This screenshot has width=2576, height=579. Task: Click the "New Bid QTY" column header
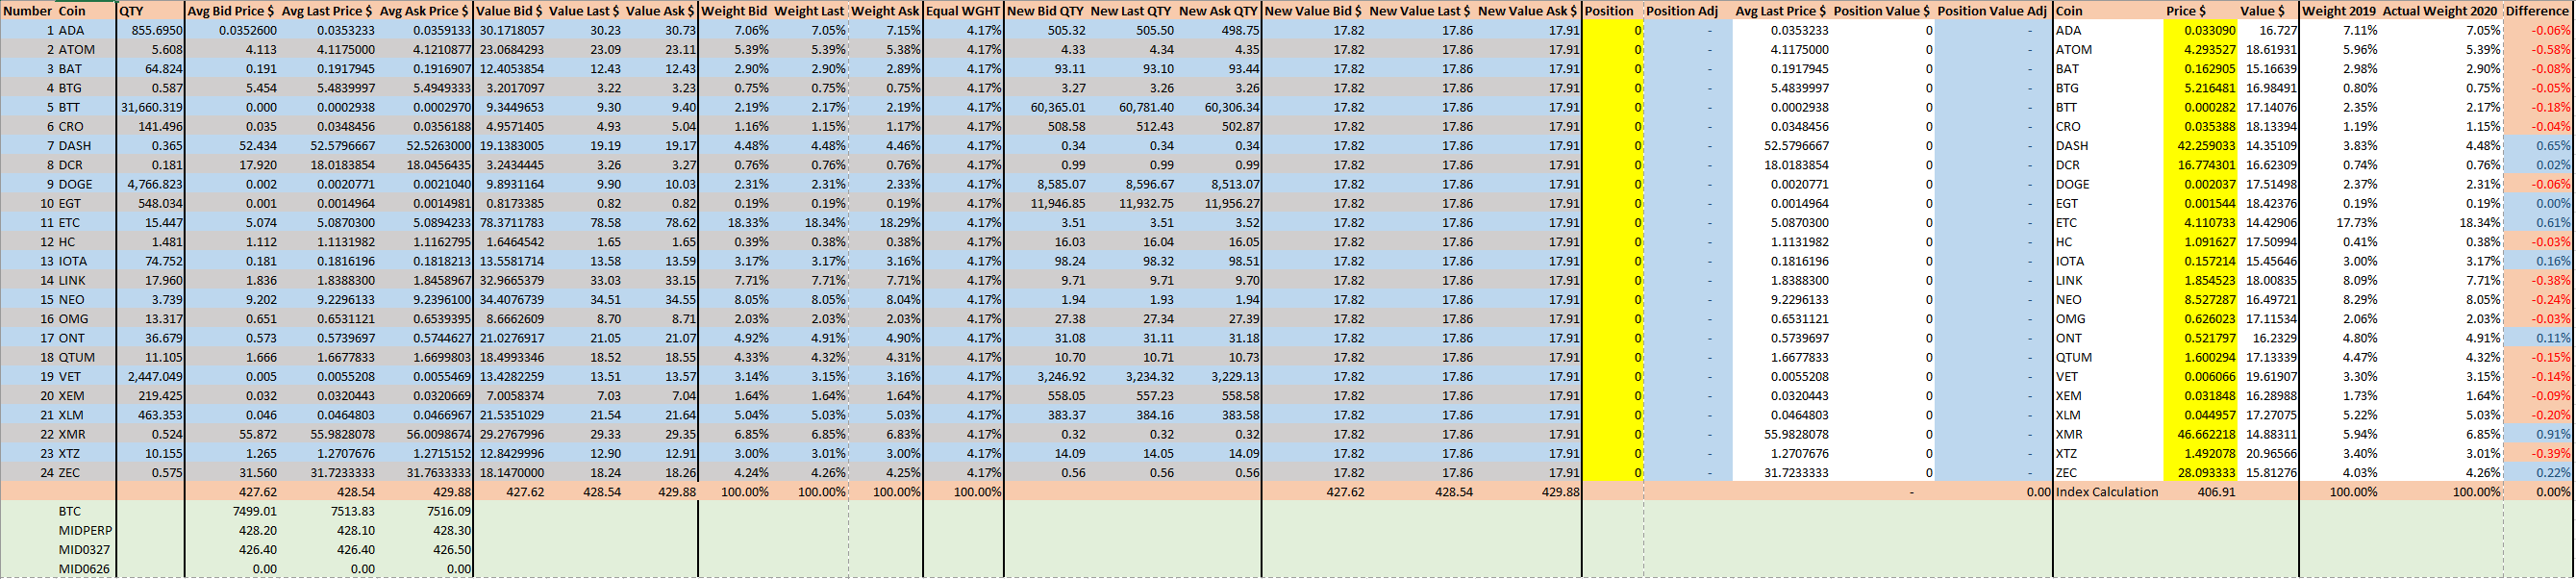(x=1045, y=11)
